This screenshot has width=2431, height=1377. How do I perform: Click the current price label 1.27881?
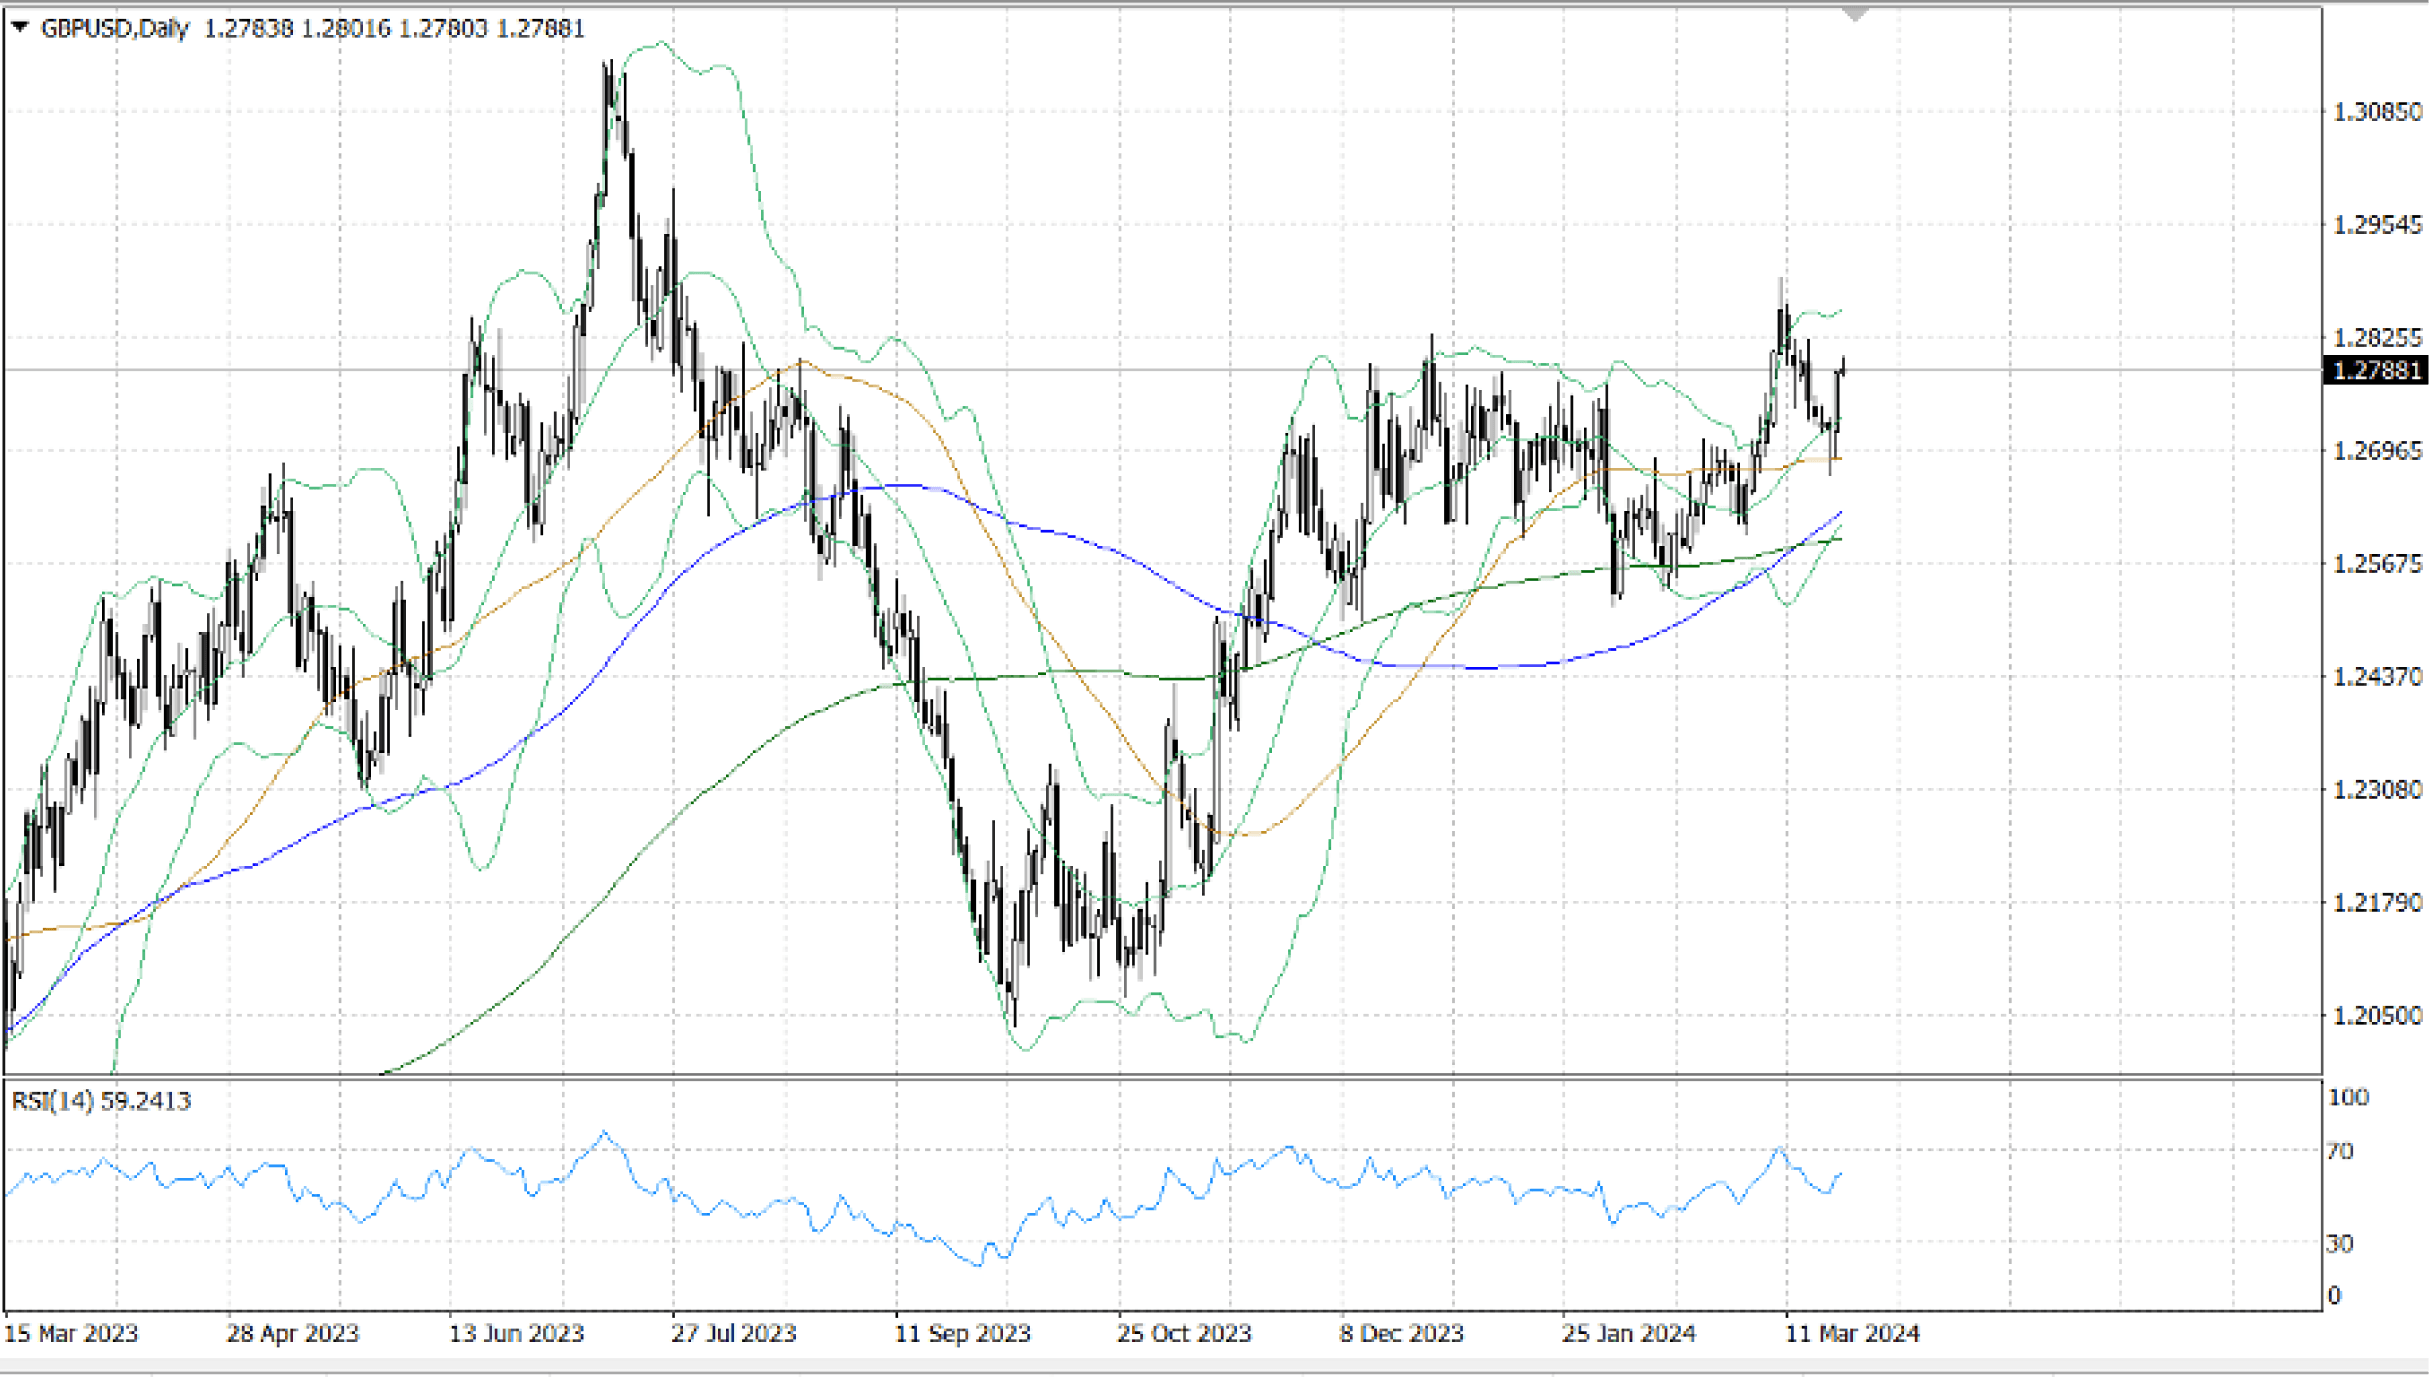tap(2376, 370)
